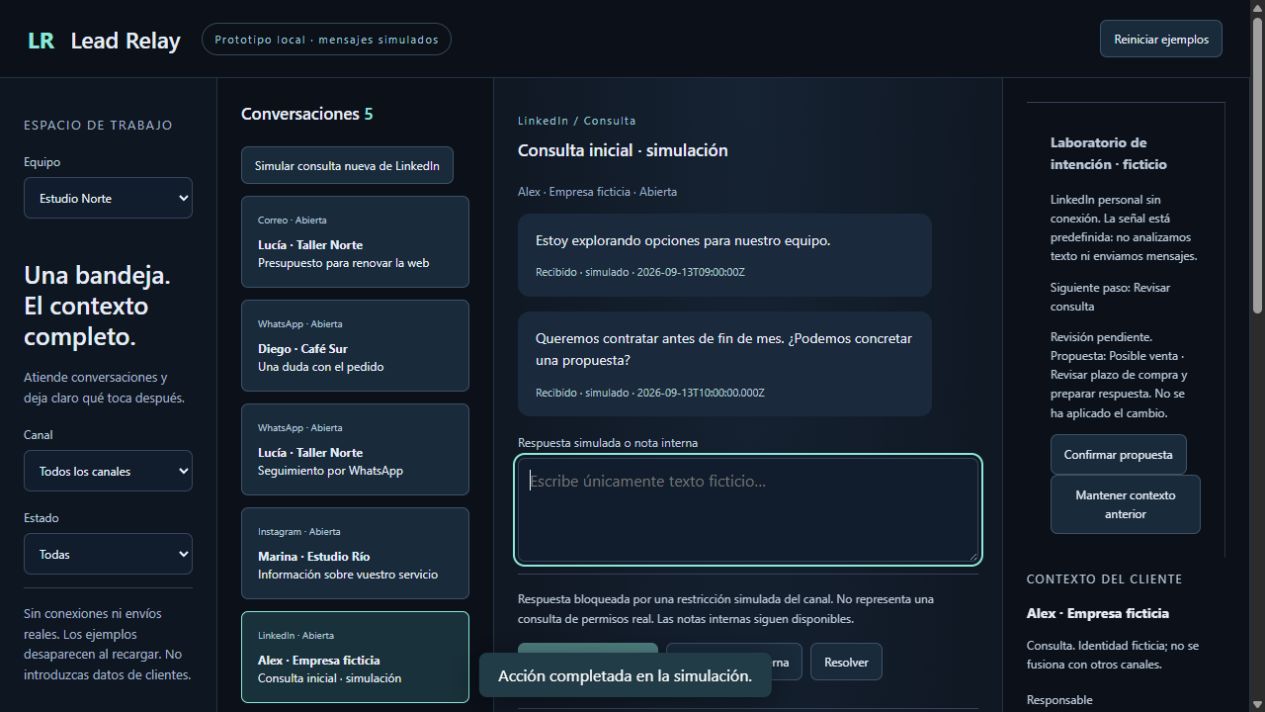The image size is (1265, 712).
Task: Open the Seguimiento por WhatsApp conversation
Action: (x=355, y=451)
